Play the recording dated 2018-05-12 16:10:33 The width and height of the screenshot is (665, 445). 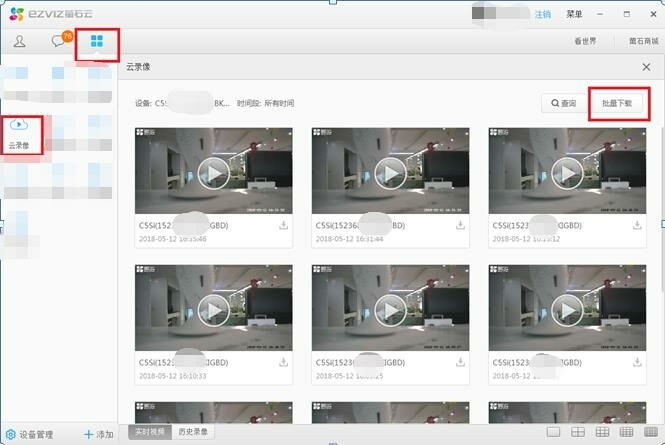tap(213, 310)
